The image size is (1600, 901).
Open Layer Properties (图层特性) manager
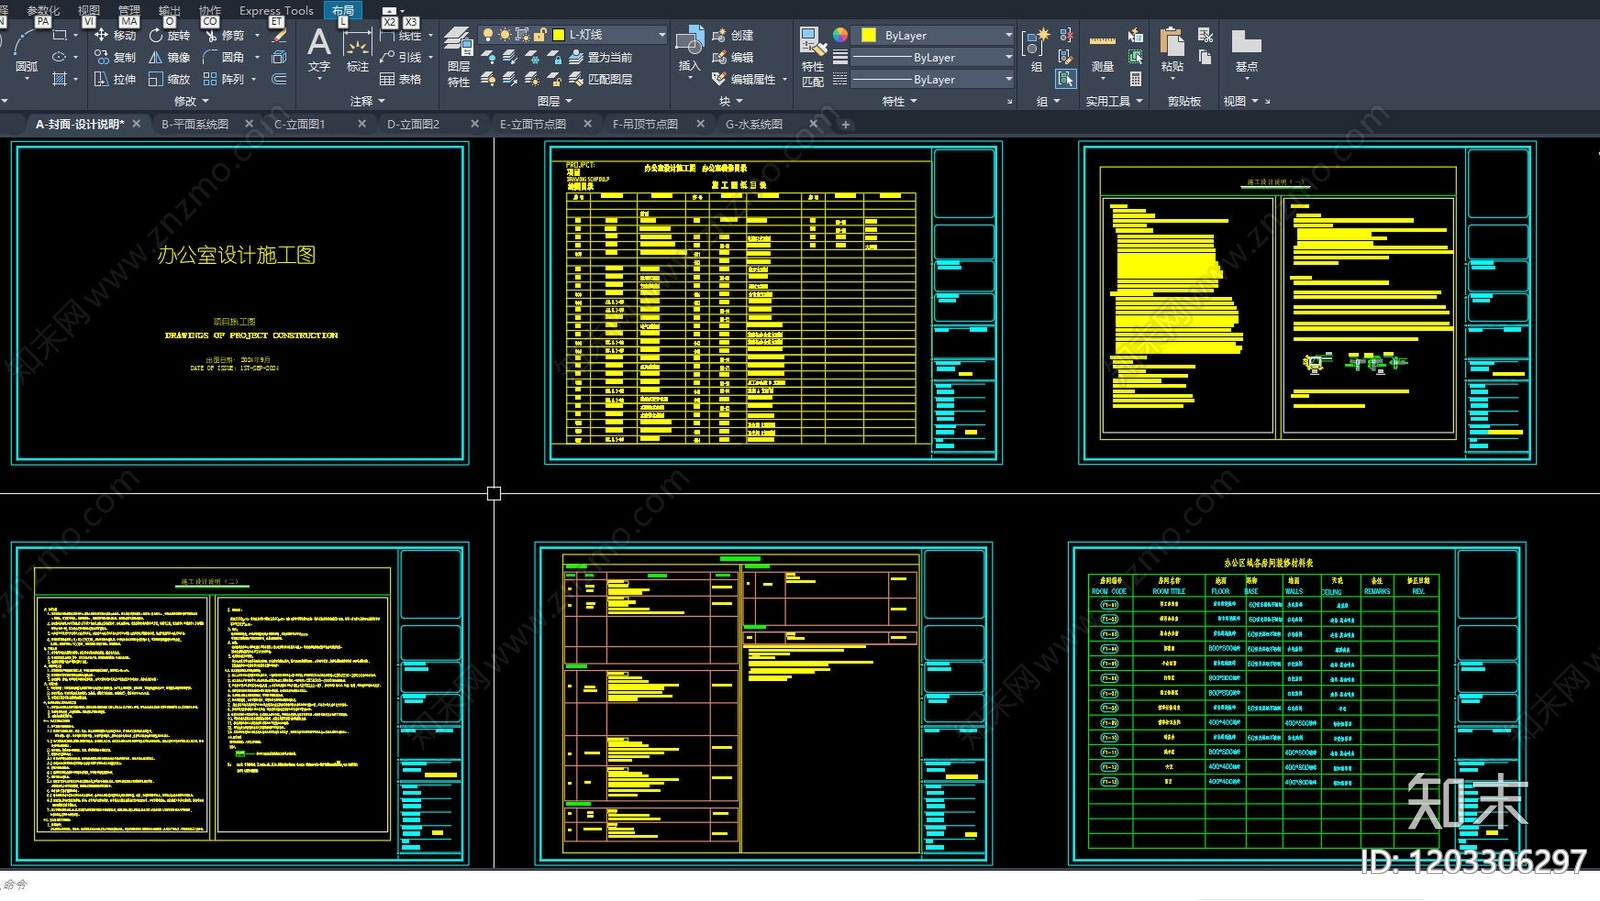coord(458,57)
